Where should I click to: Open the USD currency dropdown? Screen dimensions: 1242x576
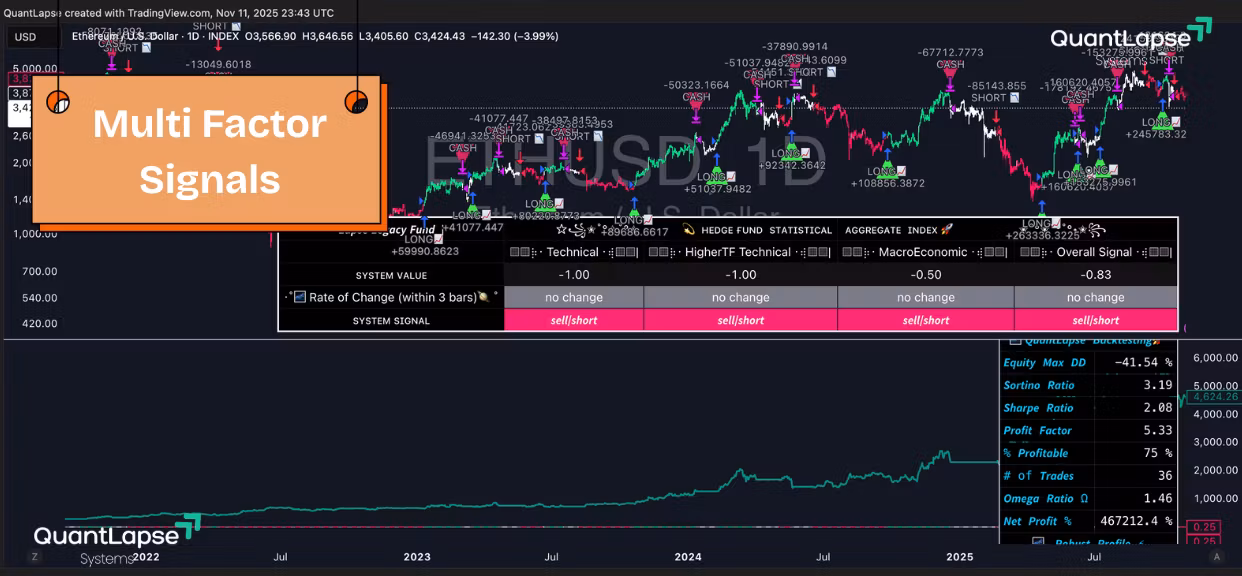(x=27, y=37)
